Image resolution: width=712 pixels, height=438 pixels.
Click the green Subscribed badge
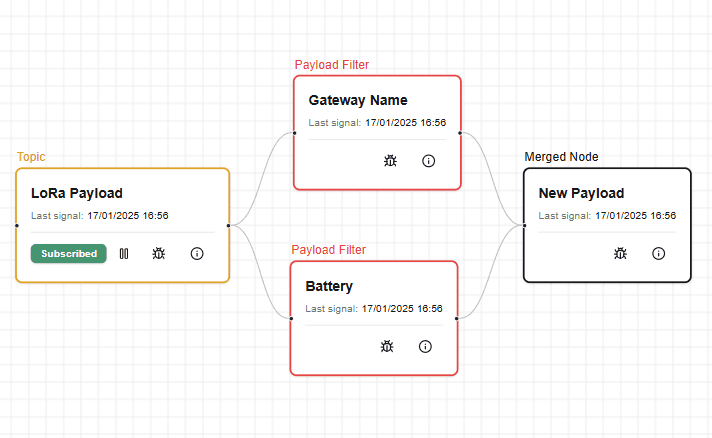pos(69,253)
